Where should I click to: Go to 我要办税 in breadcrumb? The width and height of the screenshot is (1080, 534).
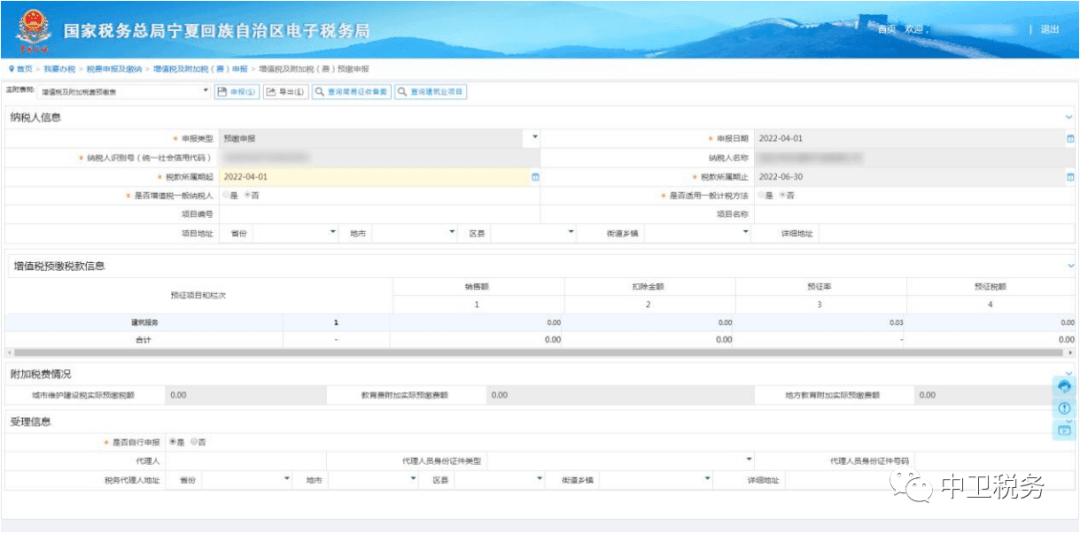pyautogui.click(x=59, y=69)
